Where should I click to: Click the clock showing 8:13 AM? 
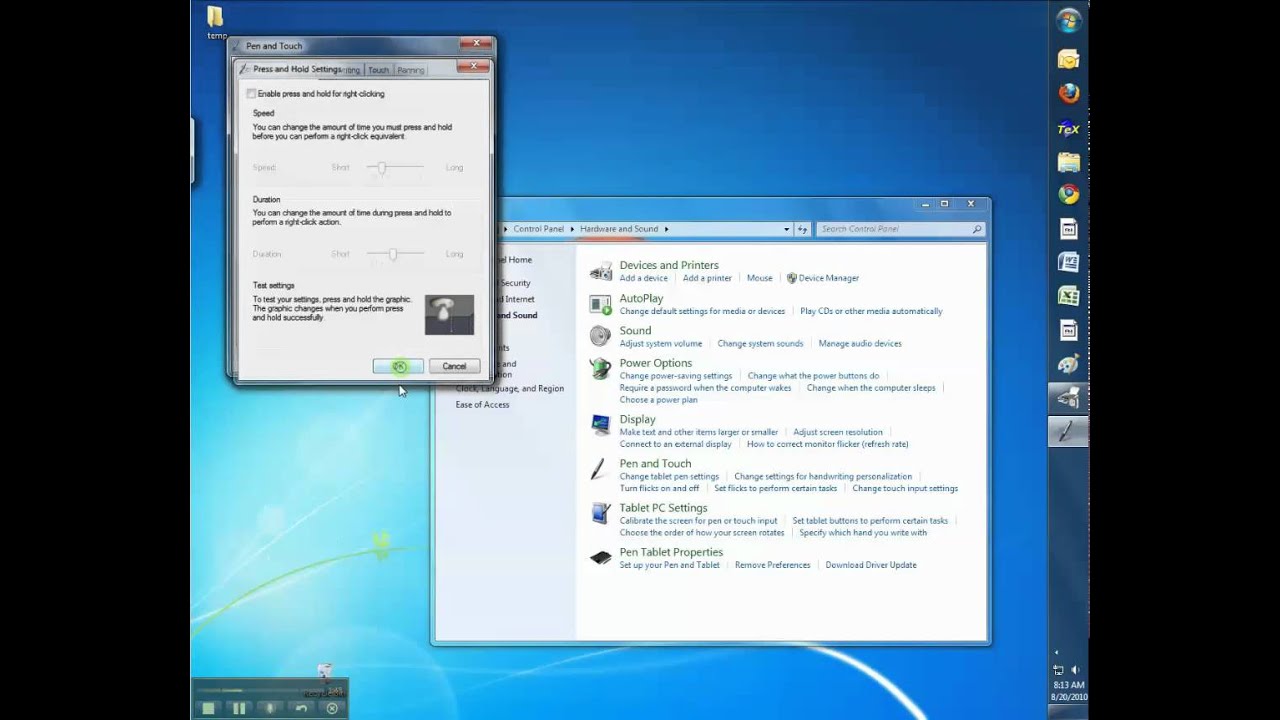pos(1069,685)
